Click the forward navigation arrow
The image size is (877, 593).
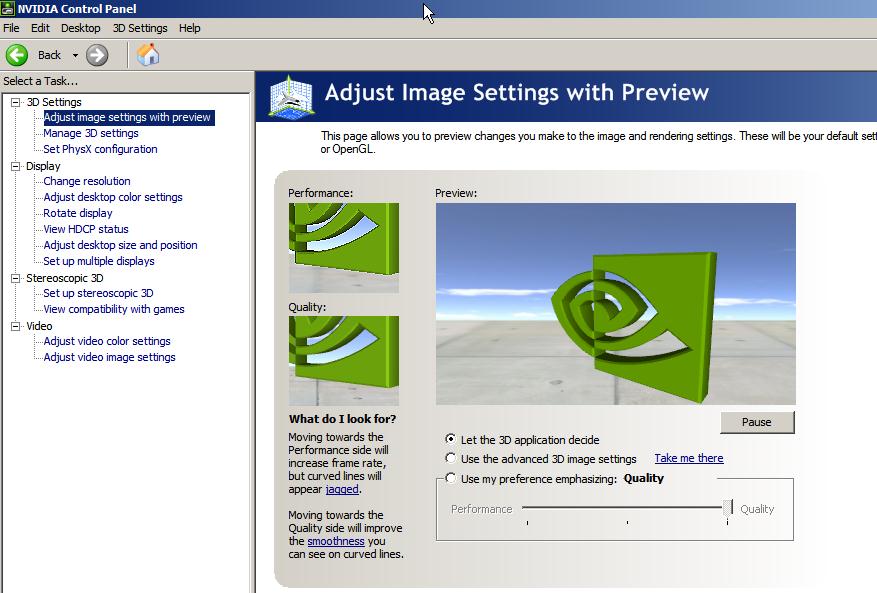tap(97, 56)
